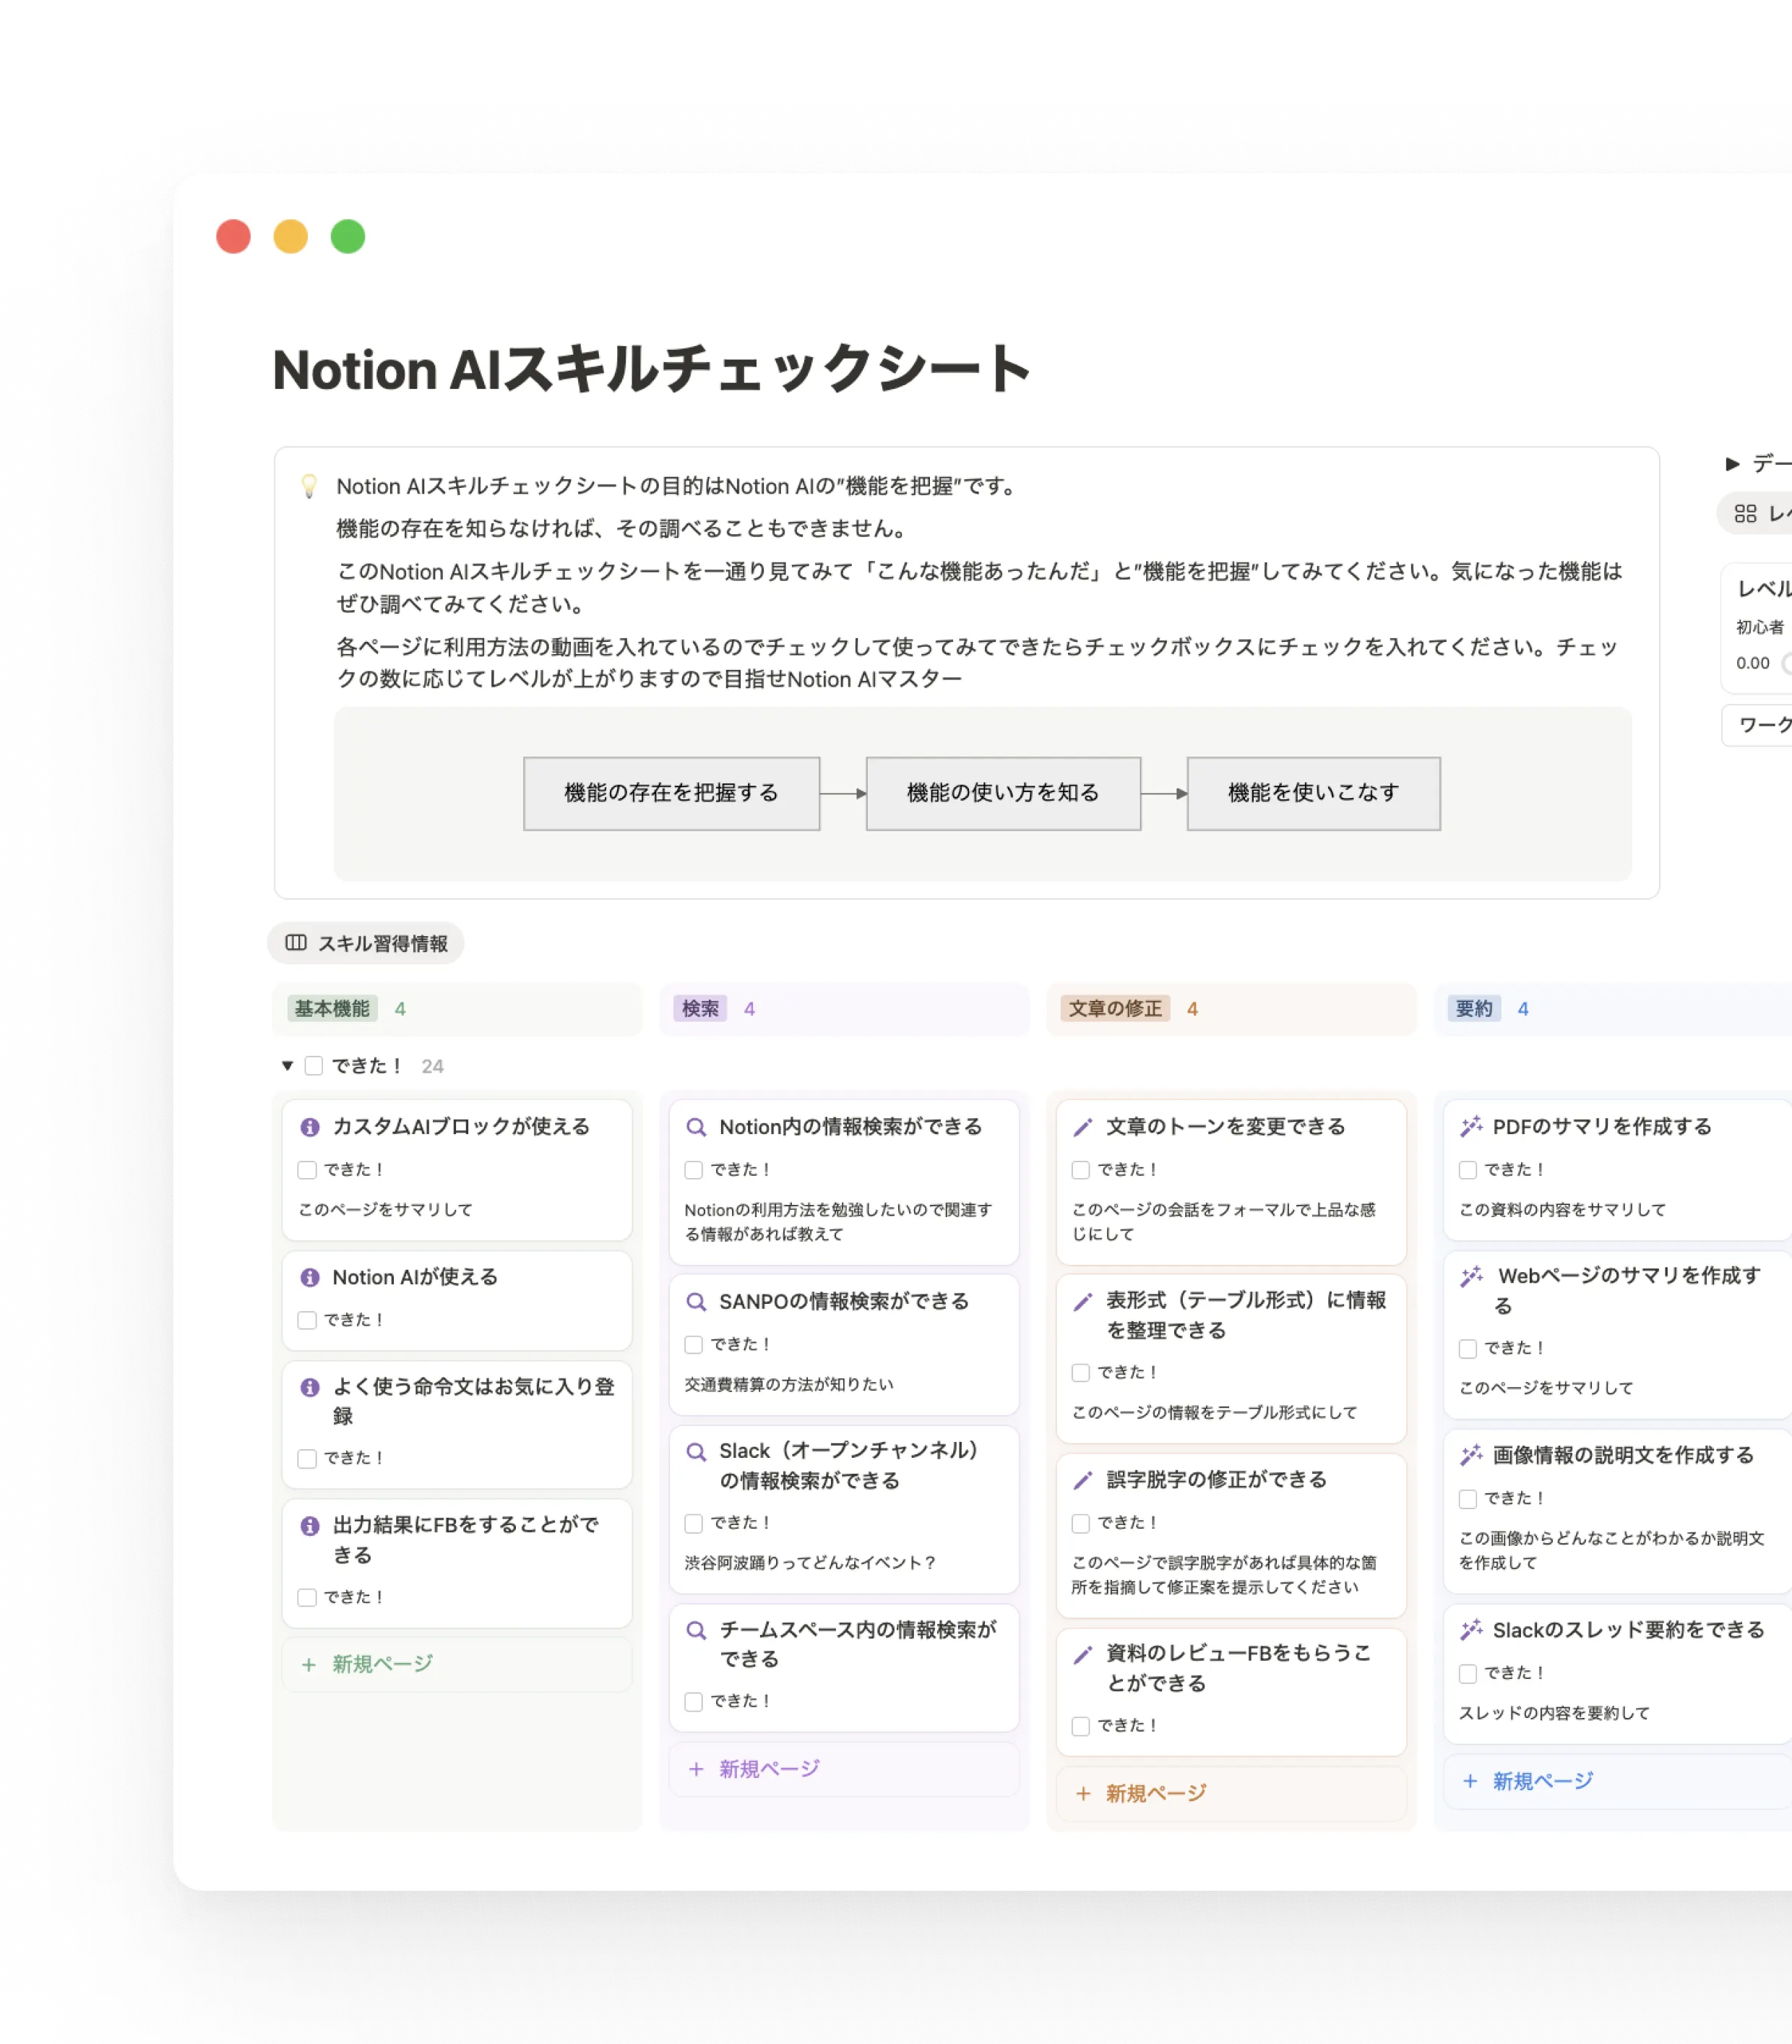This screenshot has width=1792, height=2044.
Task: Click search icon on Notion内の情報検索ができる card
Action: pyautogui.click(x=696, y=1127)
